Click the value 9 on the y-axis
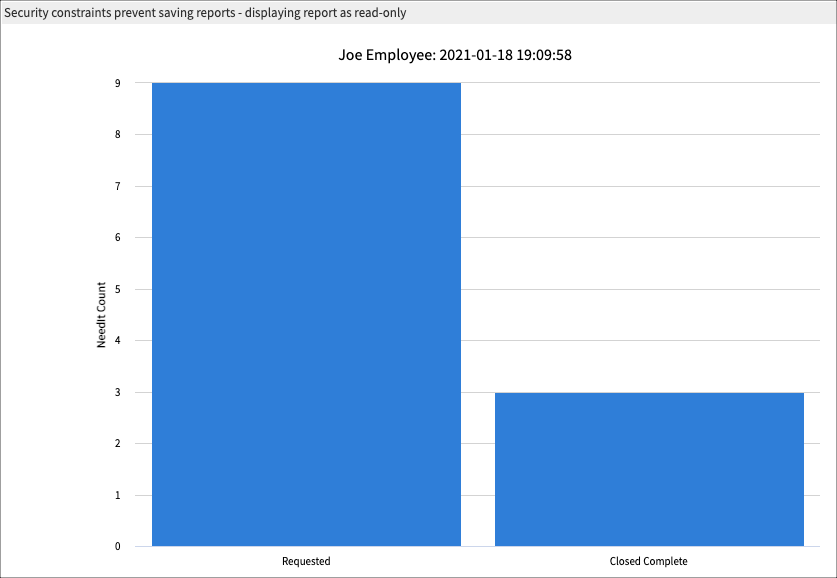Screen dimensions: 837x578 pos(116,82)
